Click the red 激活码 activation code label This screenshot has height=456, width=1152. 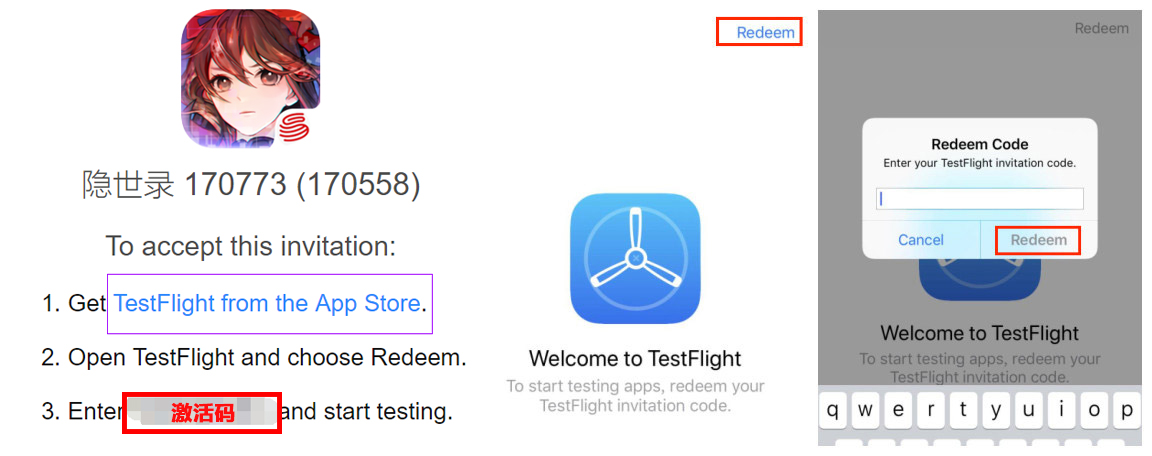tap(202, 412)
